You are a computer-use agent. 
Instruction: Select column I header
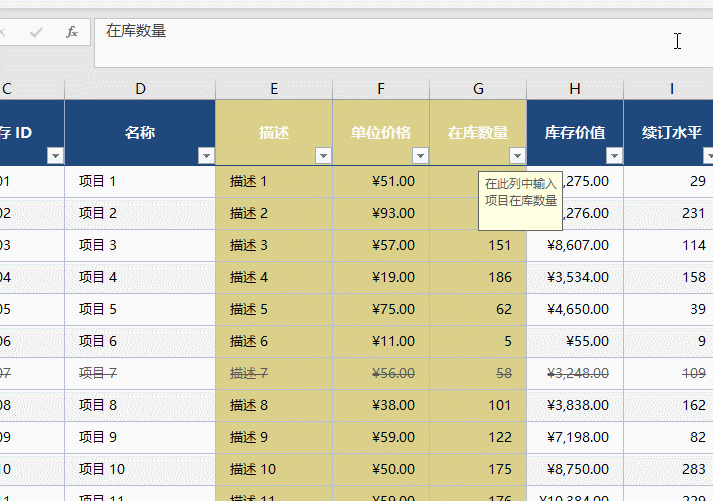672,89
